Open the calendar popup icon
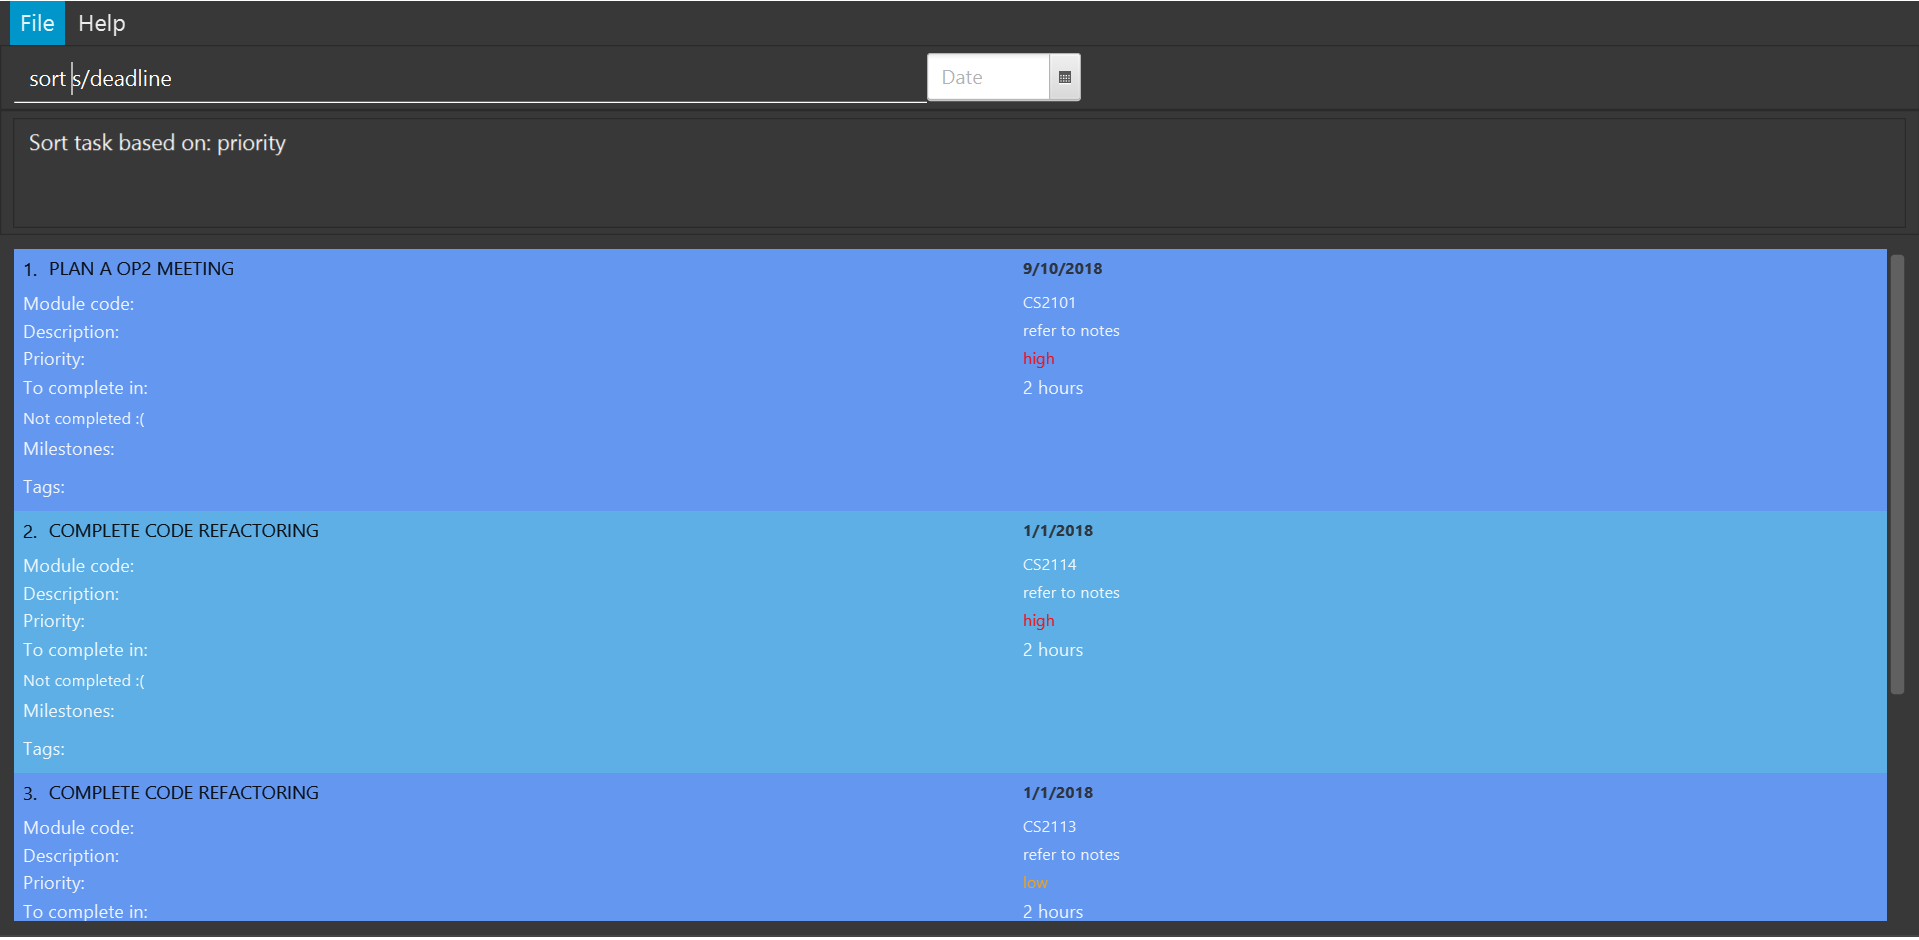Image resolution: width=1919 pixels, height=940 pixels. click(1065, 77)
